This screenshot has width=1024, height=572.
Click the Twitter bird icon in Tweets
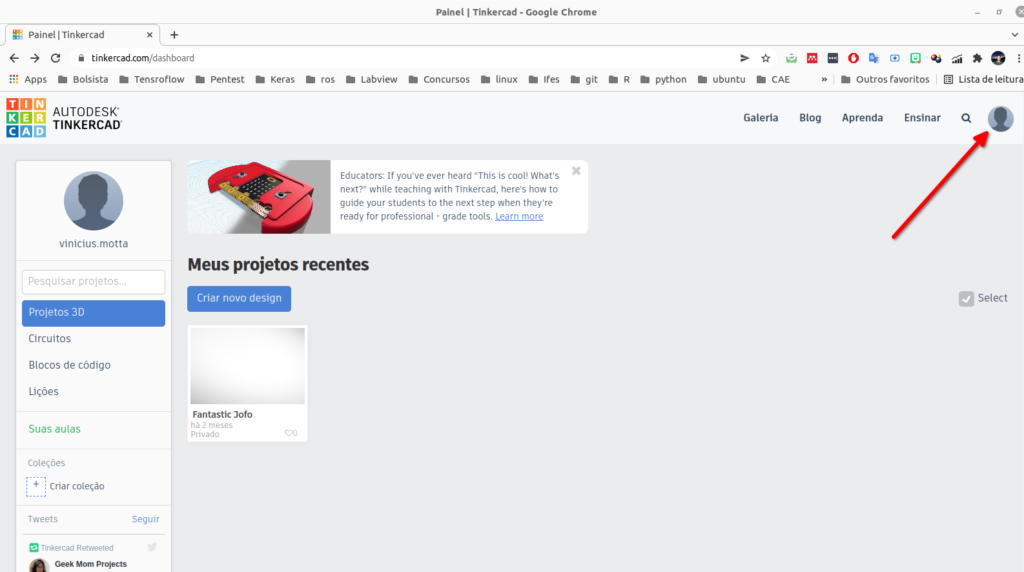152,547
